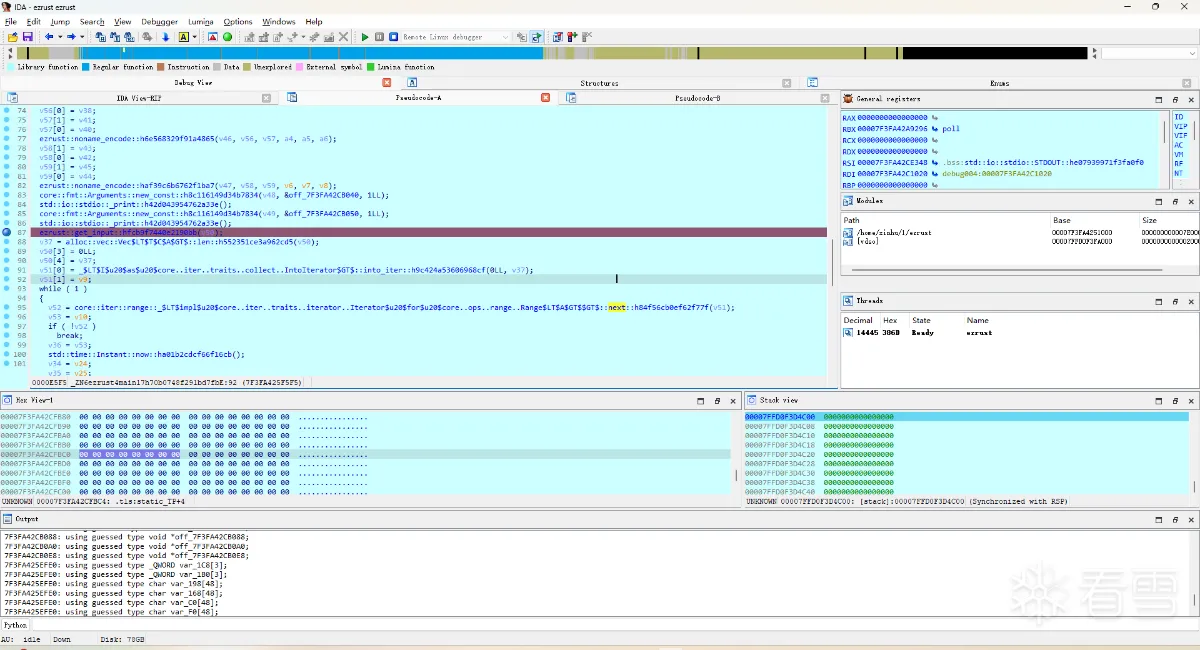This screenshot has width=1200, height=650.
Task: Click the Save database toolbar icon
Action: click(x=27, y=37)
